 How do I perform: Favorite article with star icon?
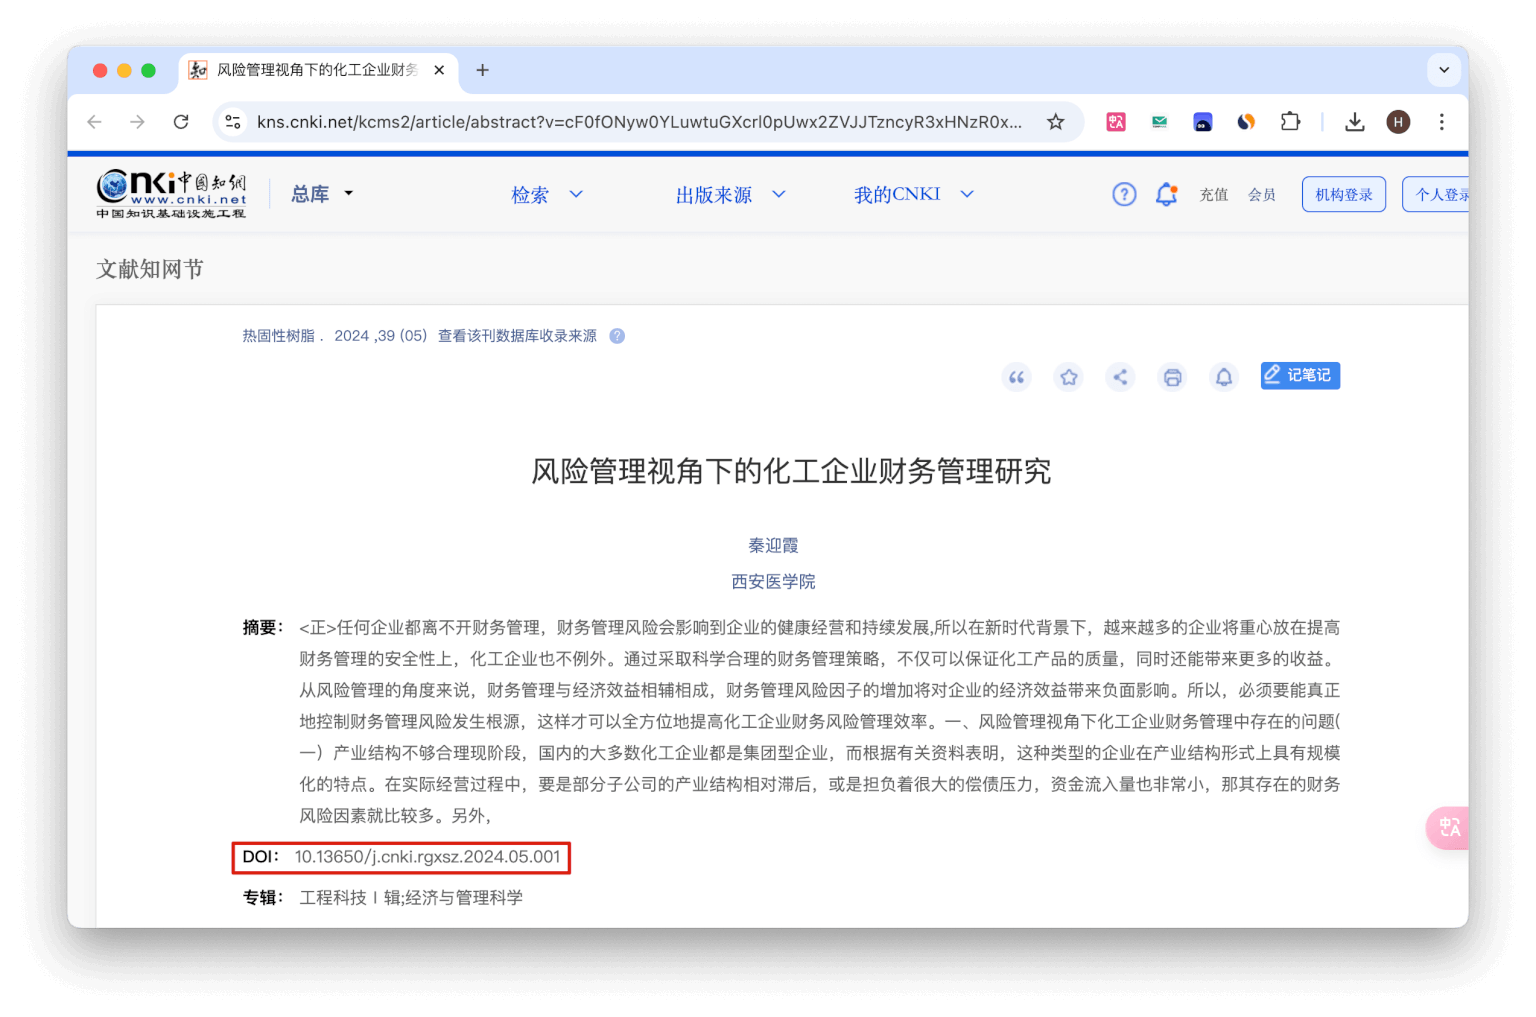click(1069, 377)
